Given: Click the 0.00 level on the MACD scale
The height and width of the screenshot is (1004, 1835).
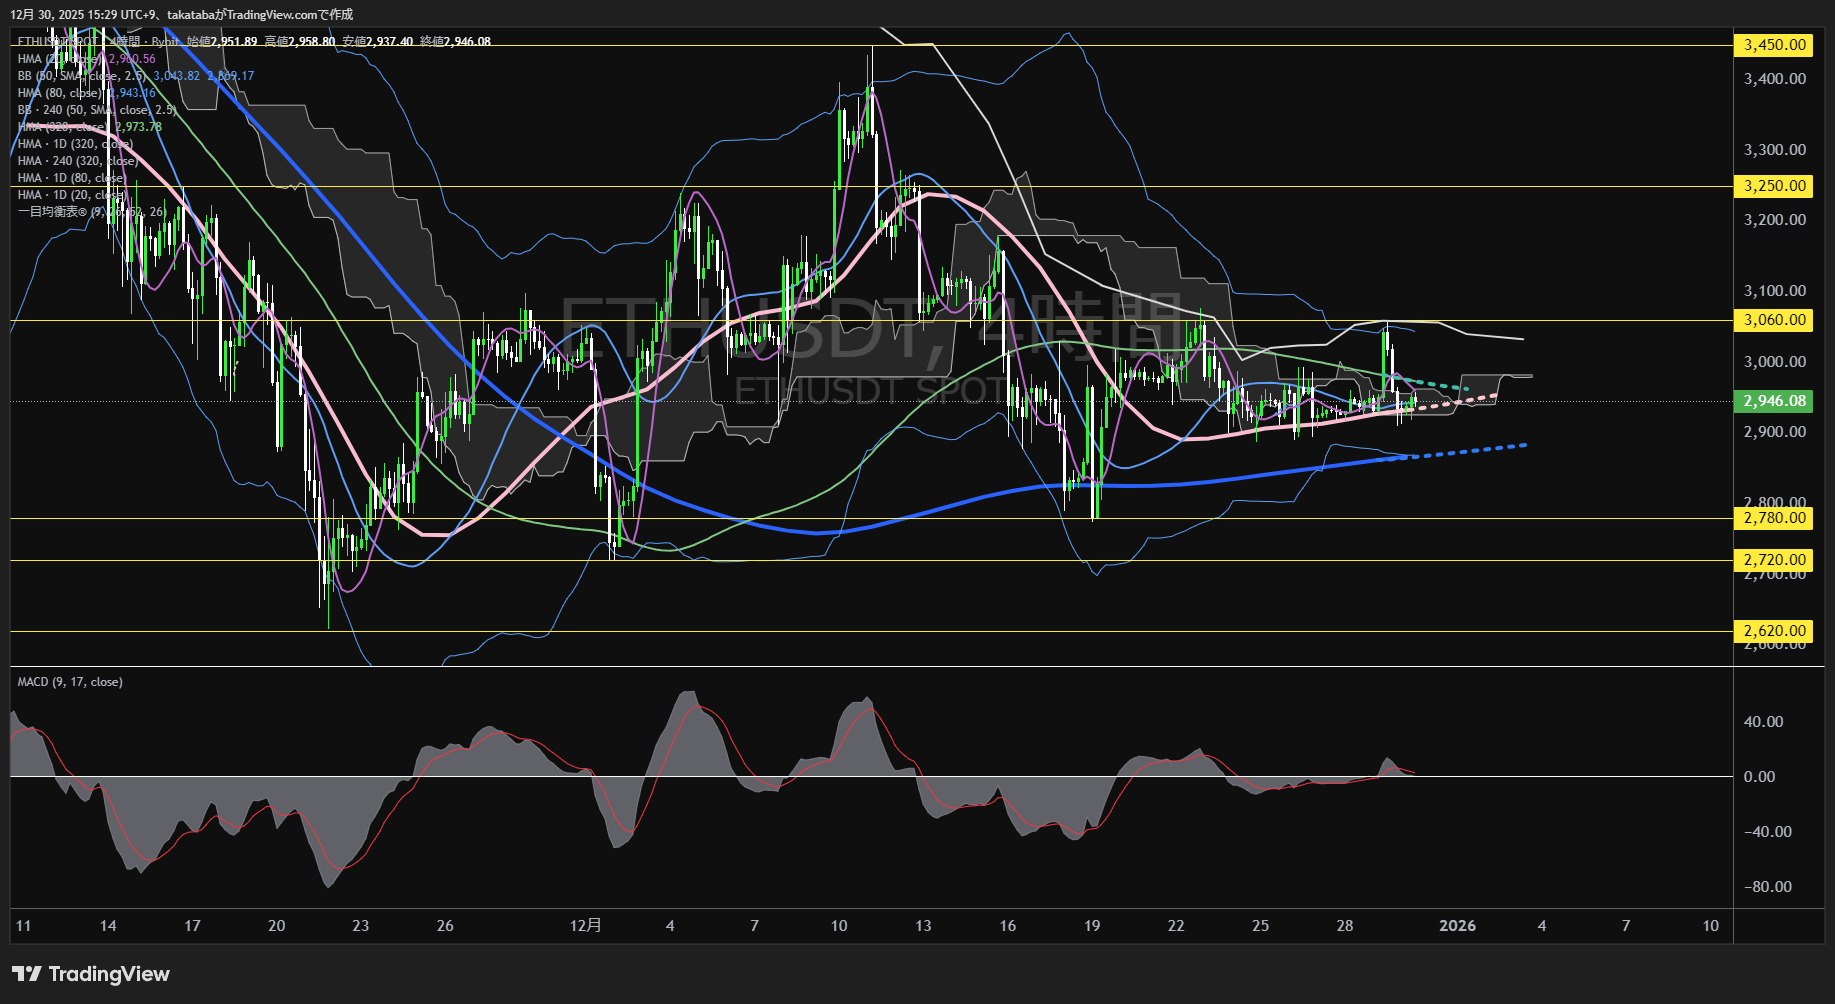Looking at the screenshot, I should [1759, 777].
